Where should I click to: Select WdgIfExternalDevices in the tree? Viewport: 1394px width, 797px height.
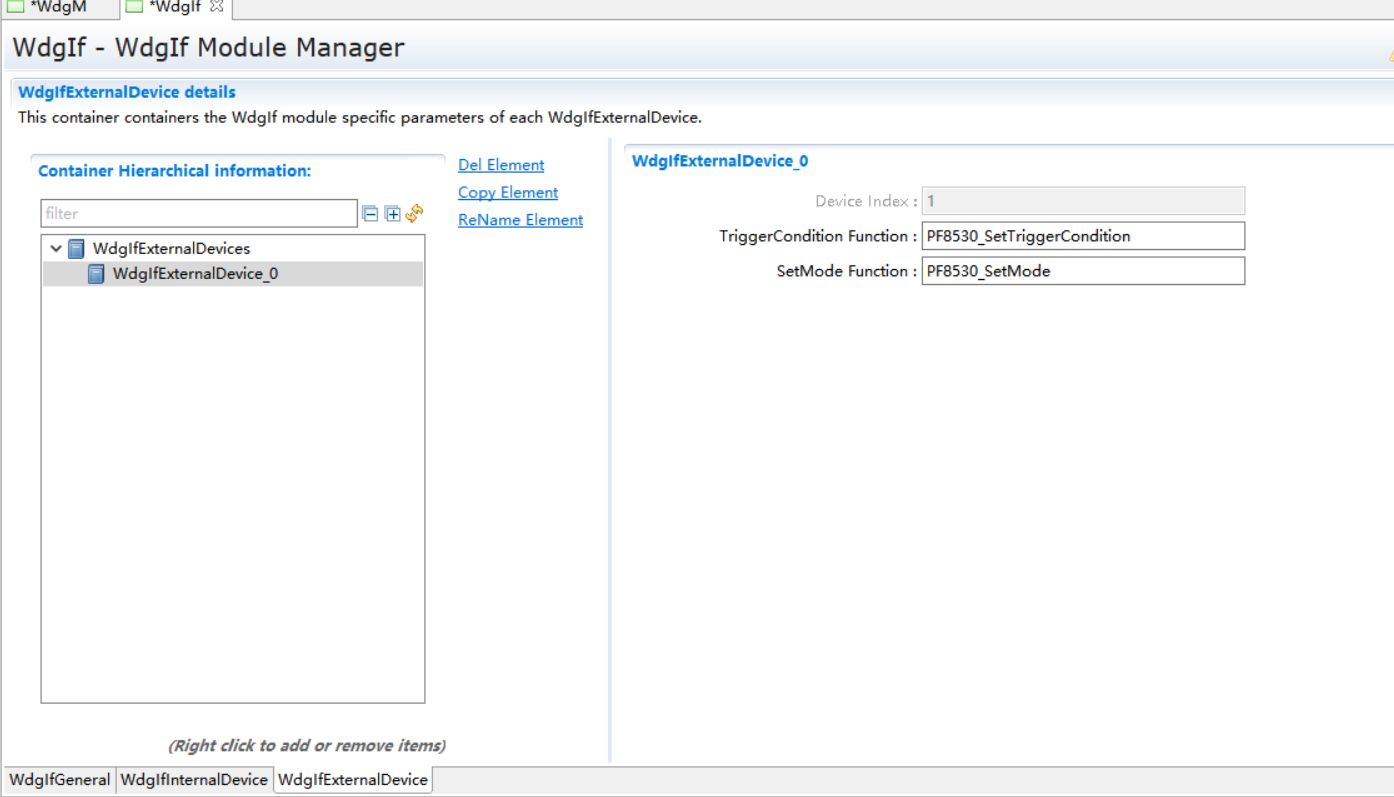(171, 249)
